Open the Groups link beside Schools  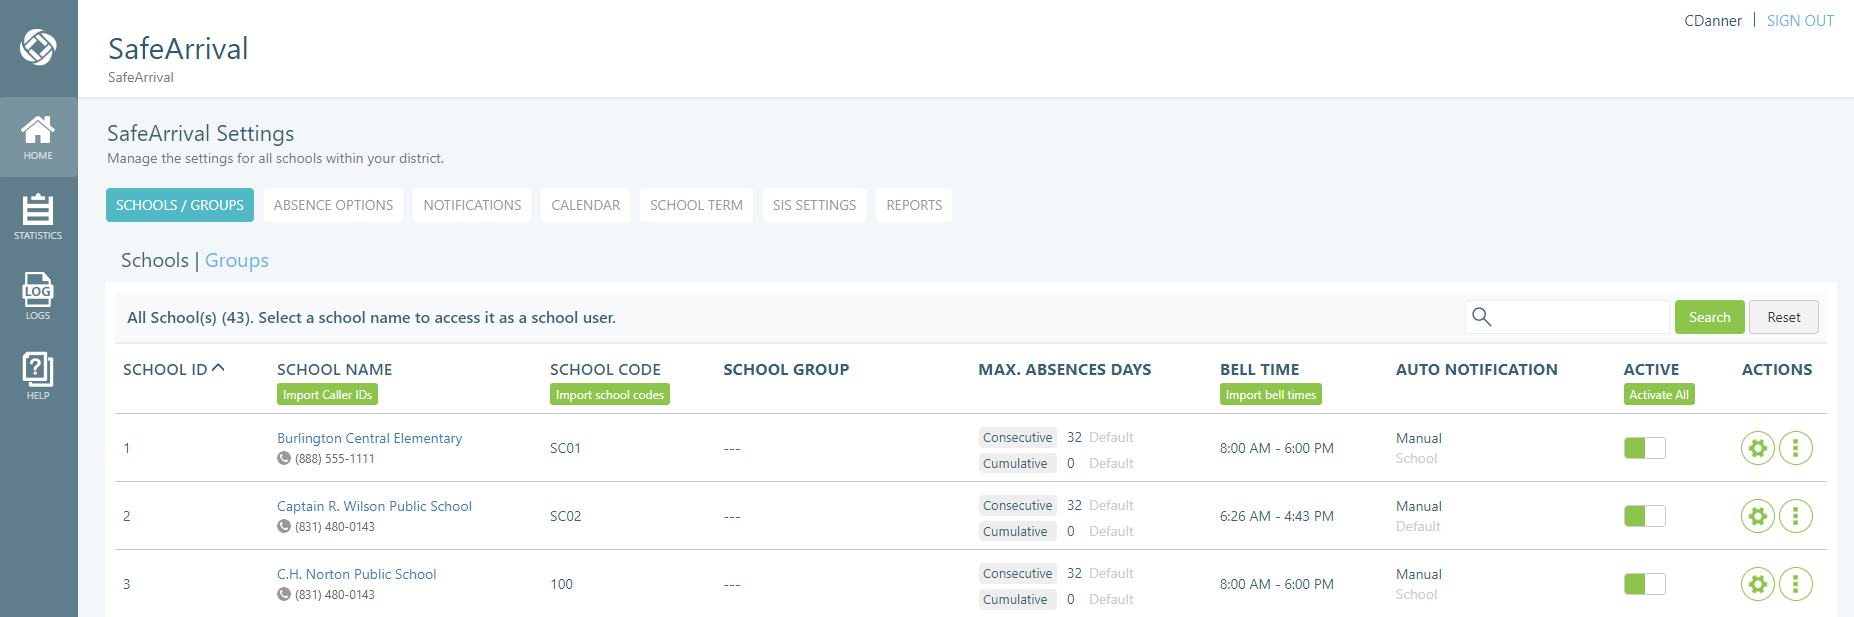[x=237, y=260]
